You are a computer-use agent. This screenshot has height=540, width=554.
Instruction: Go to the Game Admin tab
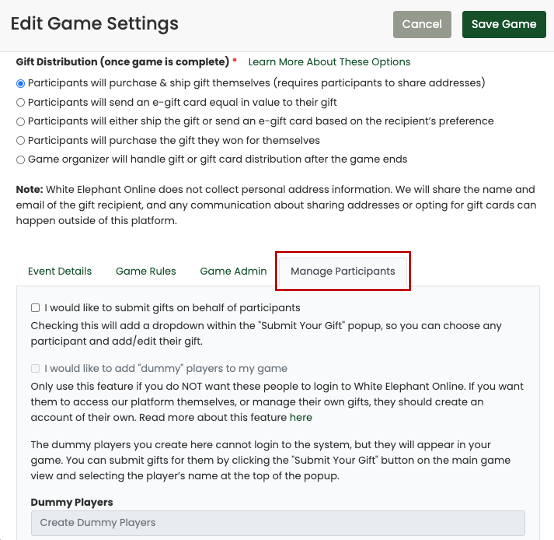coord(233,271)
